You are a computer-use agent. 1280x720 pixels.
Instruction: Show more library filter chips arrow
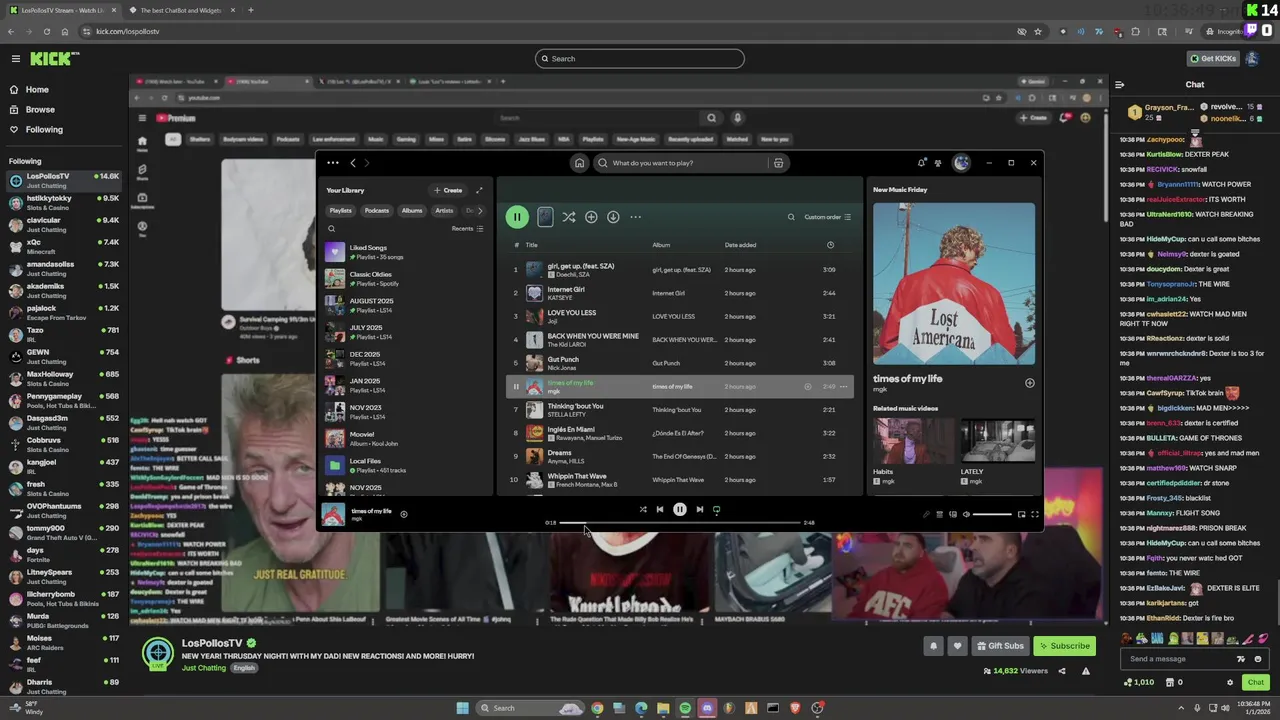point(480,210)
